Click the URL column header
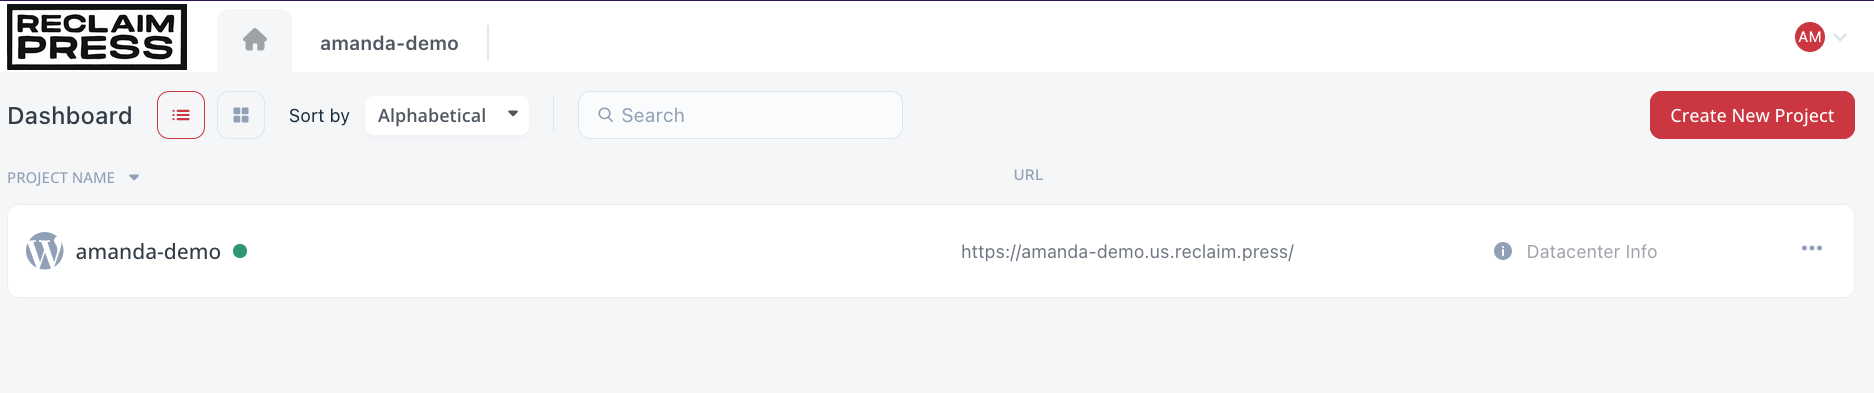The width and height of the screenshot is (1874, 393). [x=1028, y=175]
